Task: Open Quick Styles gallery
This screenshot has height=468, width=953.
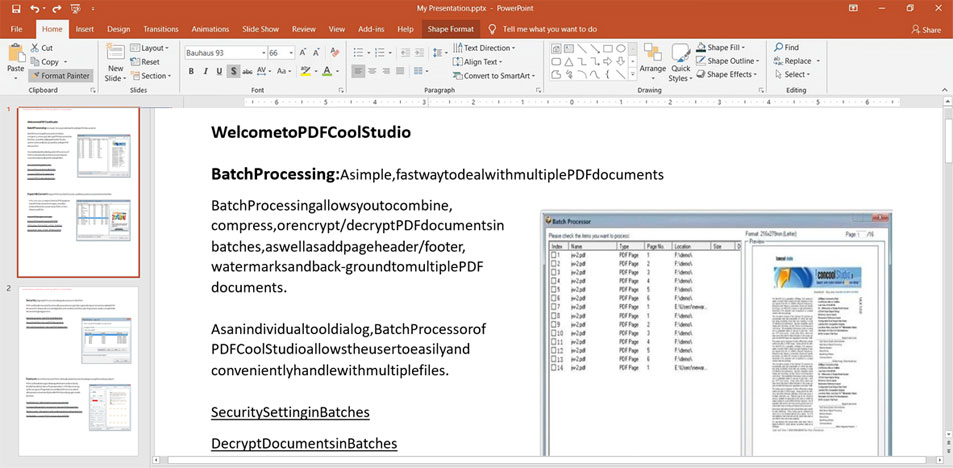Action: 680,63
